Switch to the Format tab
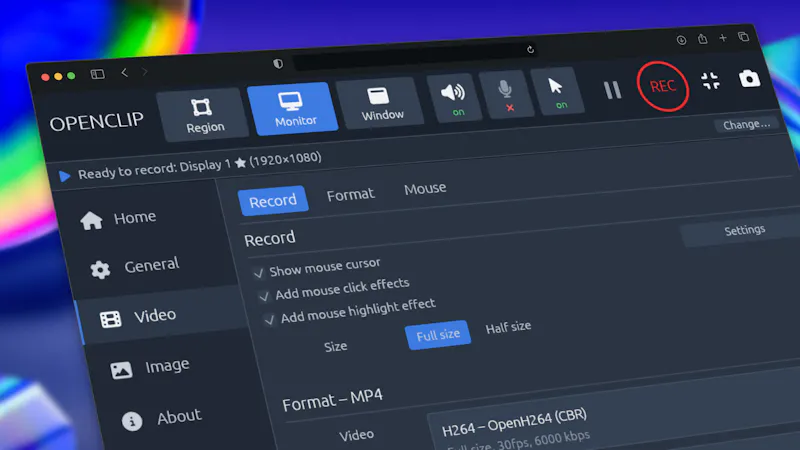 coord(350,194)
